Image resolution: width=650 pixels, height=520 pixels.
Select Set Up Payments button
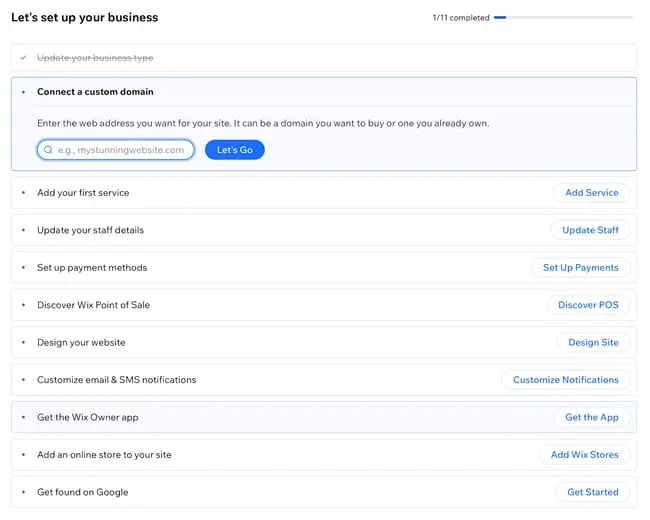[580, 267]
